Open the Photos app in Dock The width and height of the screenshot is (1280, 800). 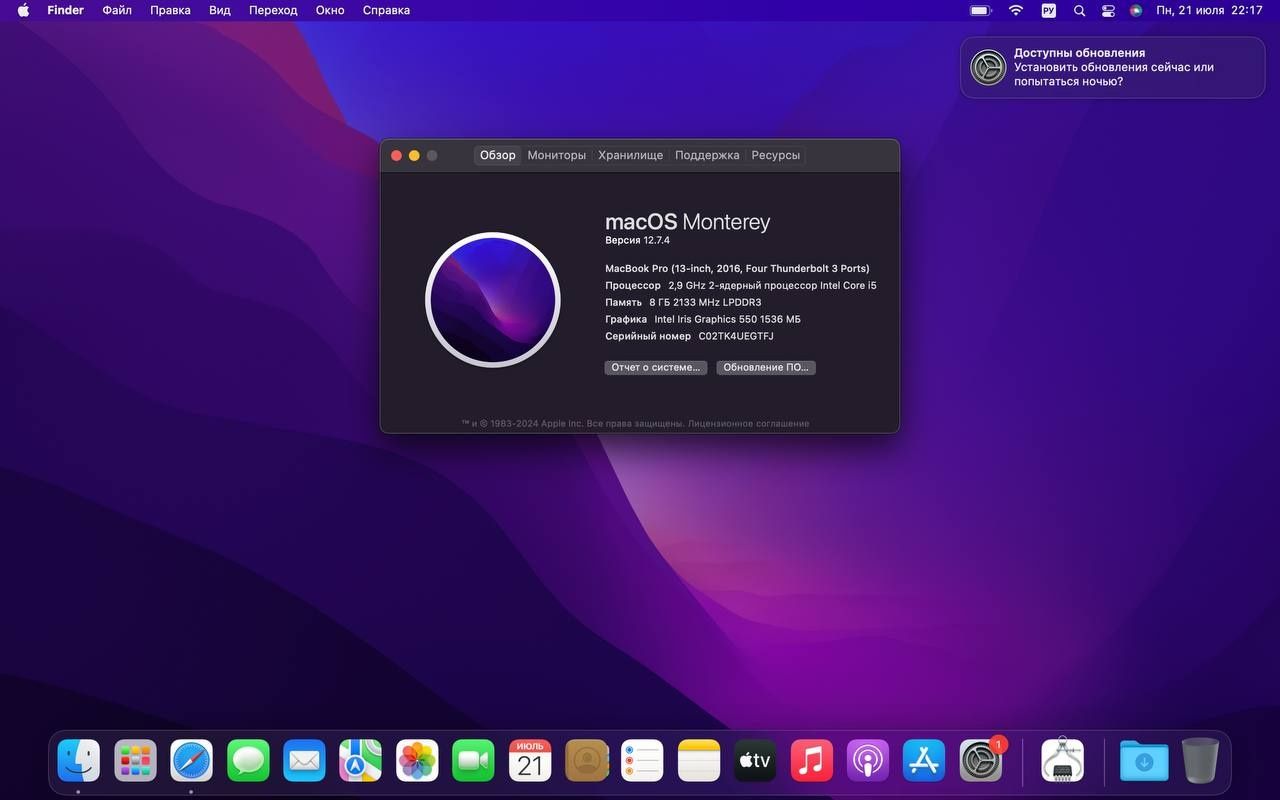pos(417,761)
